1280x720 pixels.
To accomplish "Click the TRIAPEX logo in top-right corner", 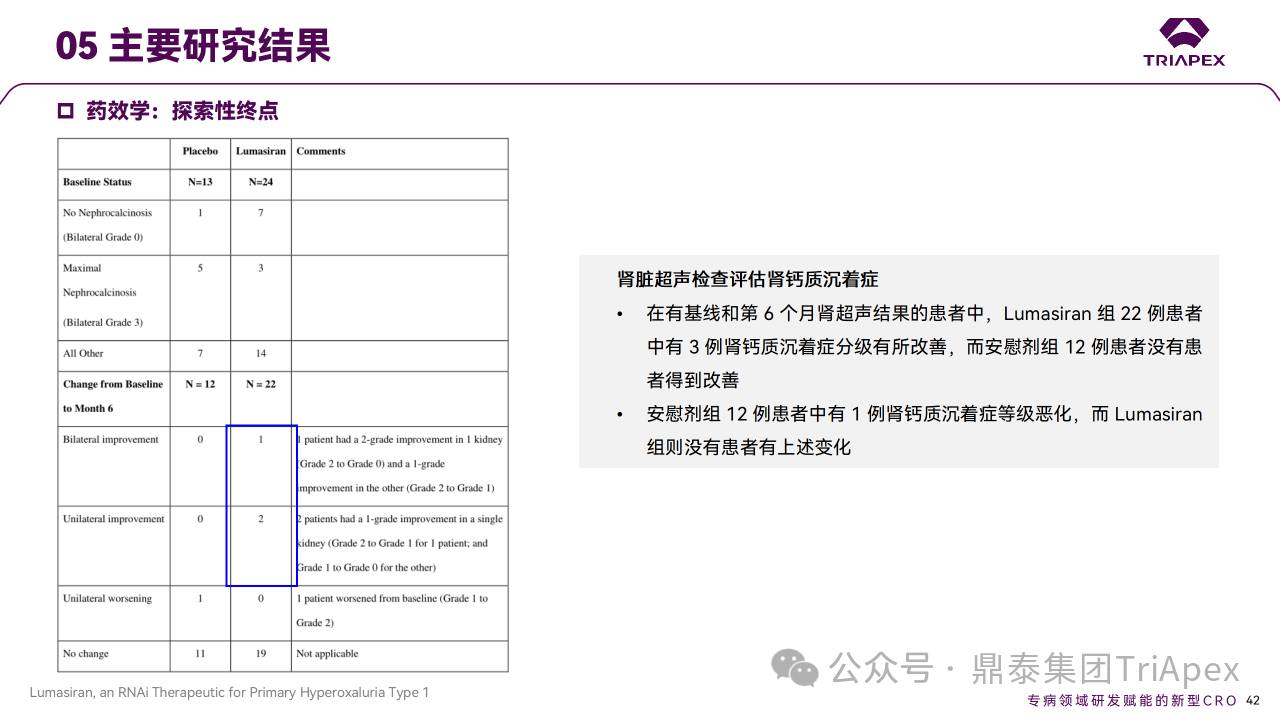I will coord(1184,42).
